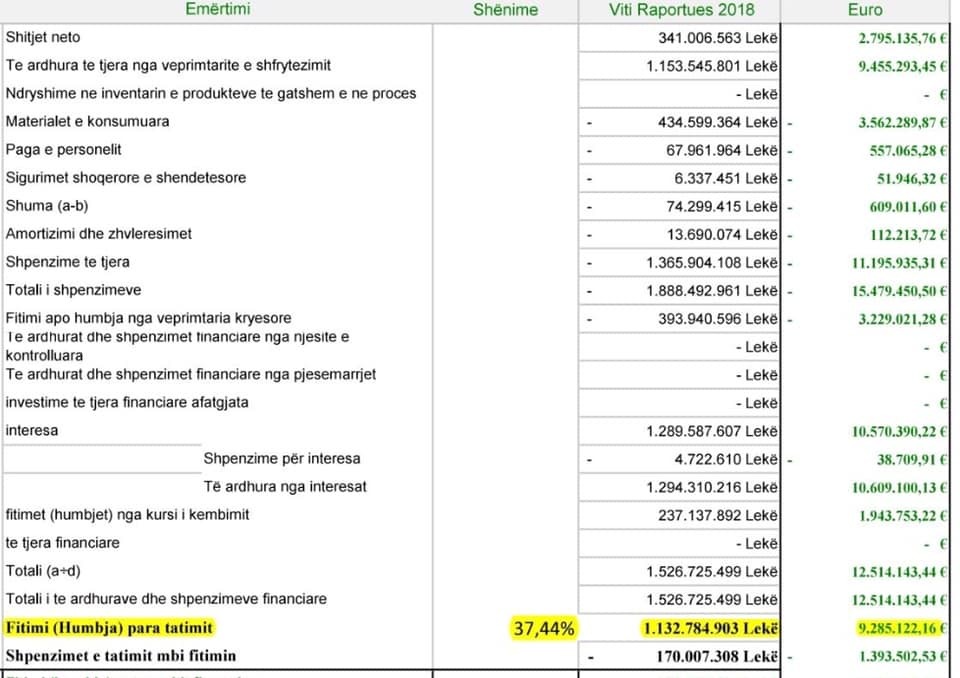Click the 341.006.563 Lekë value cell
The image size is (960, 678).
(711, 38)
